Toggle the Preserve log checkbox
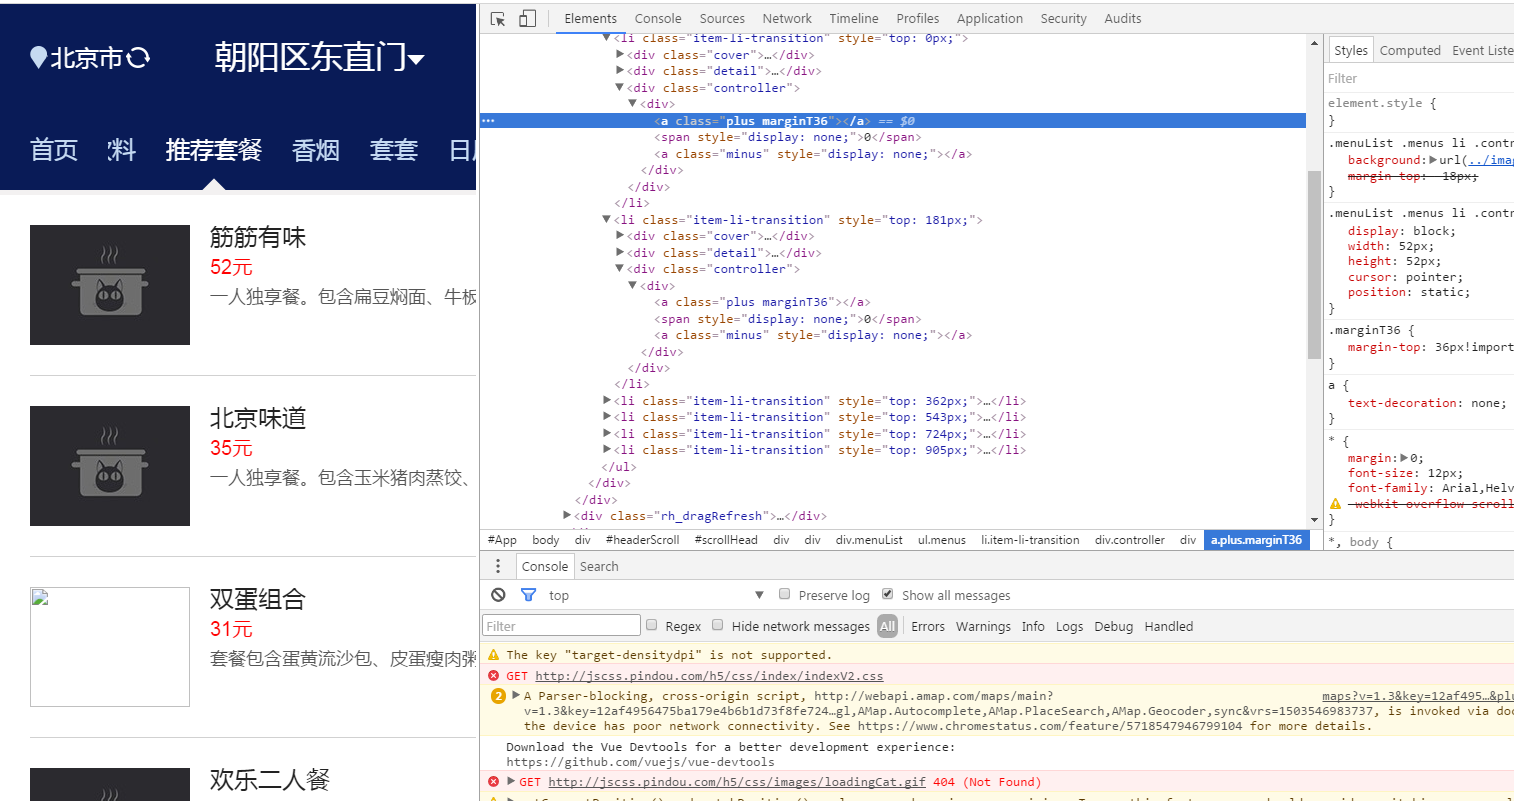This screenshot has width=1514, height=801. [785, 594]
